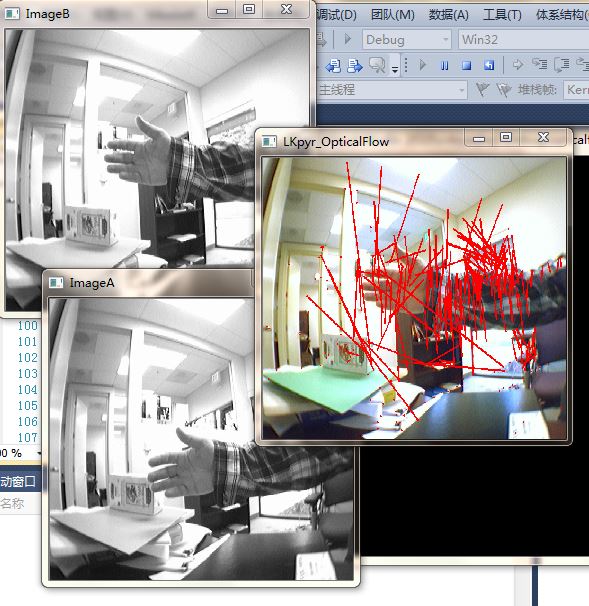Click the Show Next Statement arrow icon
This screenshot has width=589, height=606.
pos(518,65)
